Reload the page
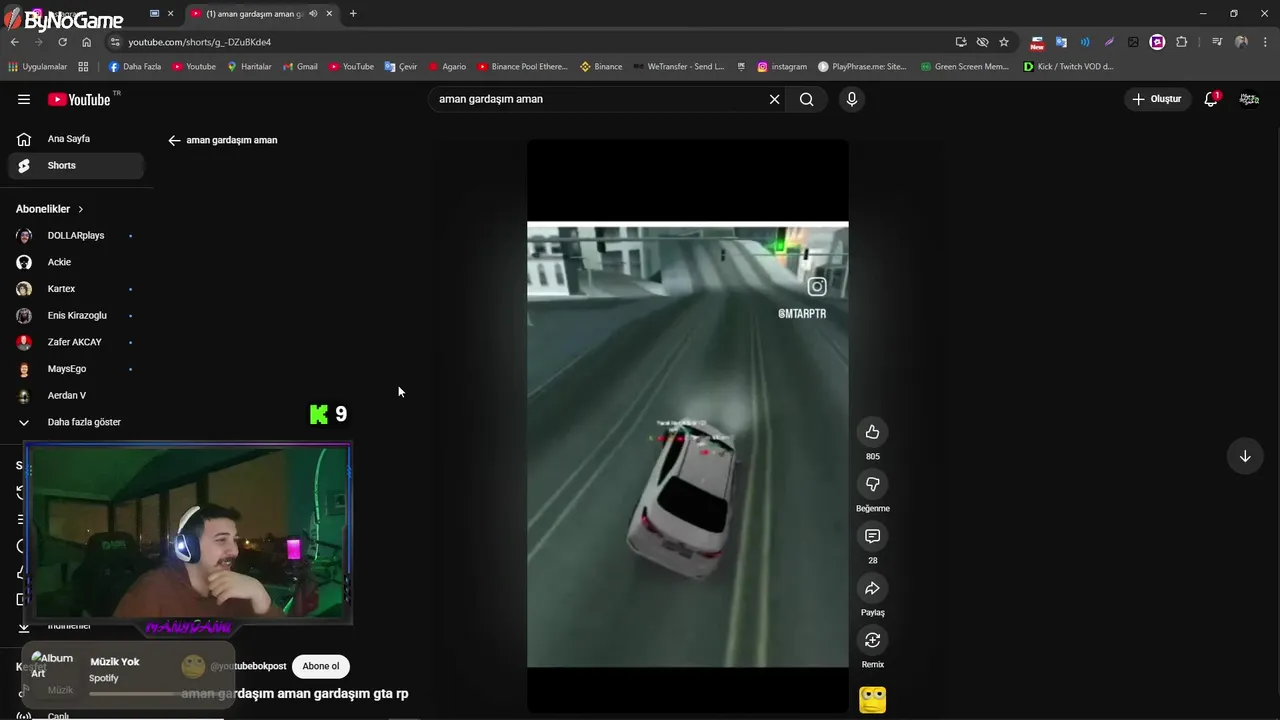 click(62, 42)
